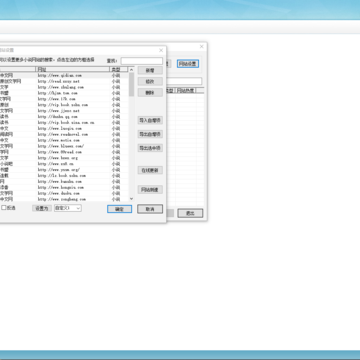Click the list scrollbar down arrow
360x360 pixels.
pyautogui.click(x=131, y=199)
